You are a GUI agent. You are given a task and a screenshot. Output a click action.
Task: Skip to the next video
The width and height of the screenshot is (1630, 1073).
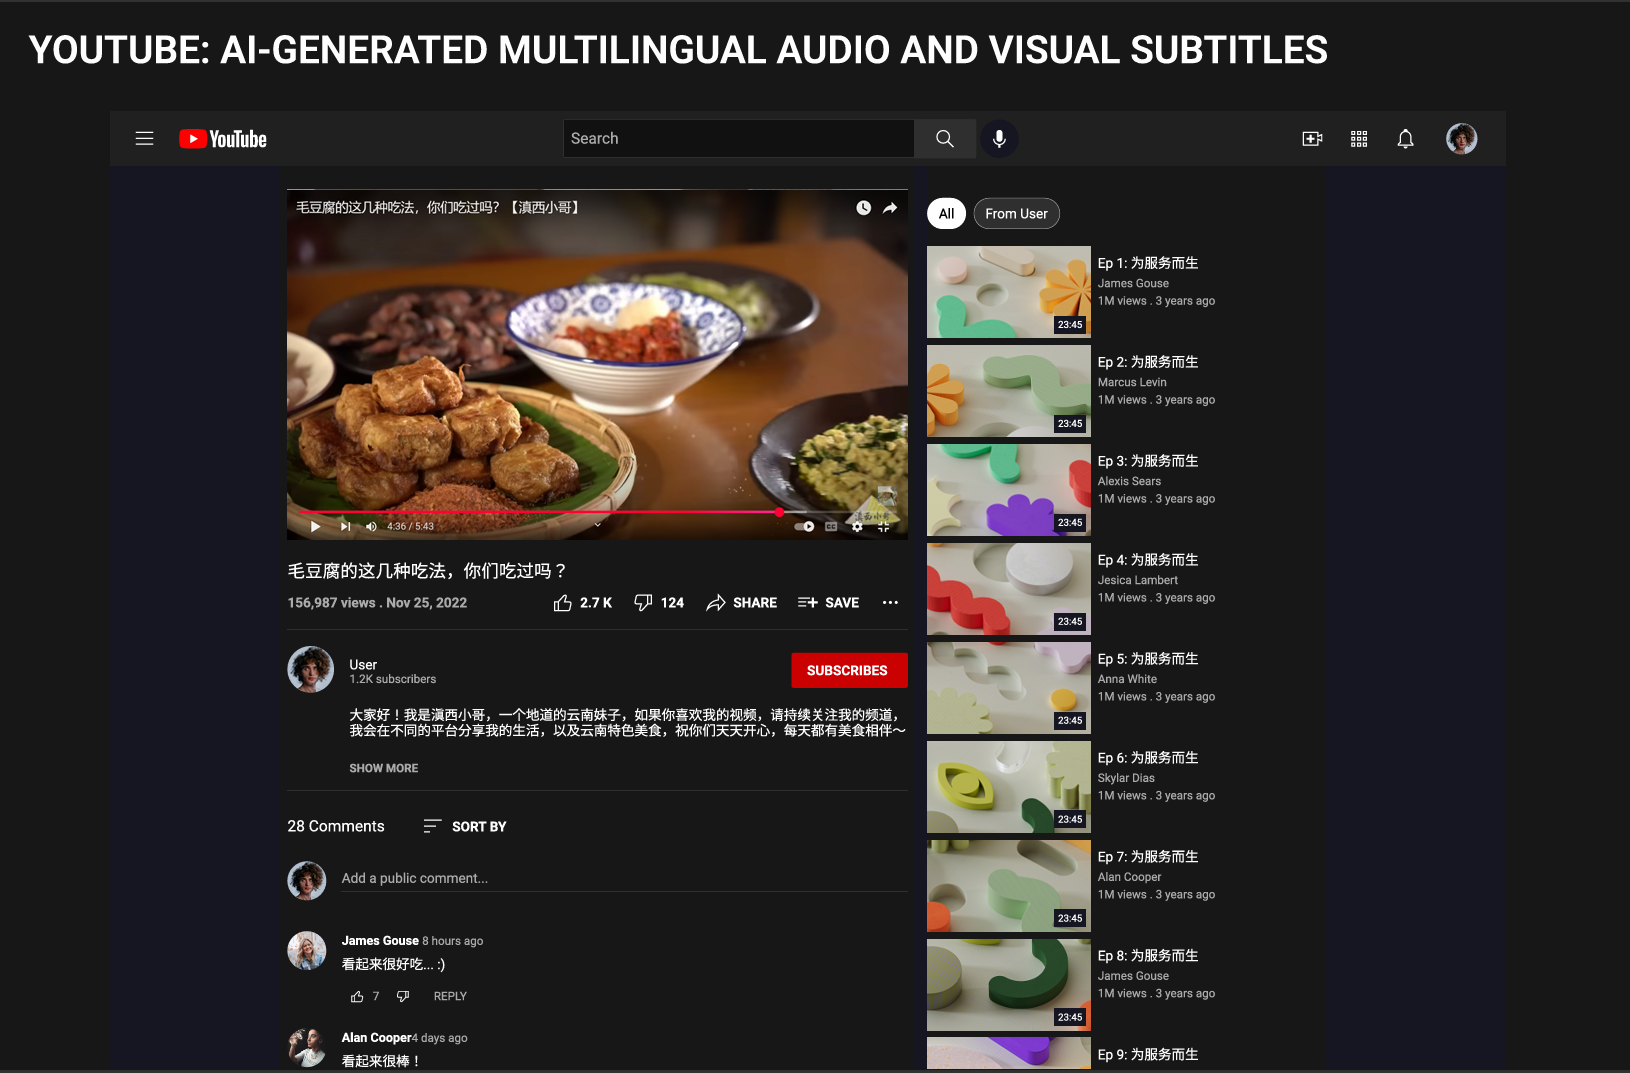tap(344, 526)
